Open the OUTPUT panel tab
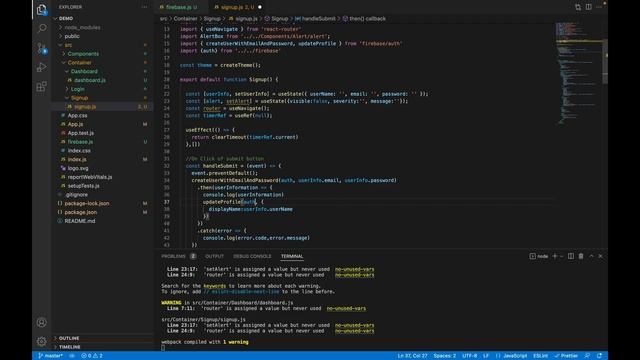 [214, 256]
